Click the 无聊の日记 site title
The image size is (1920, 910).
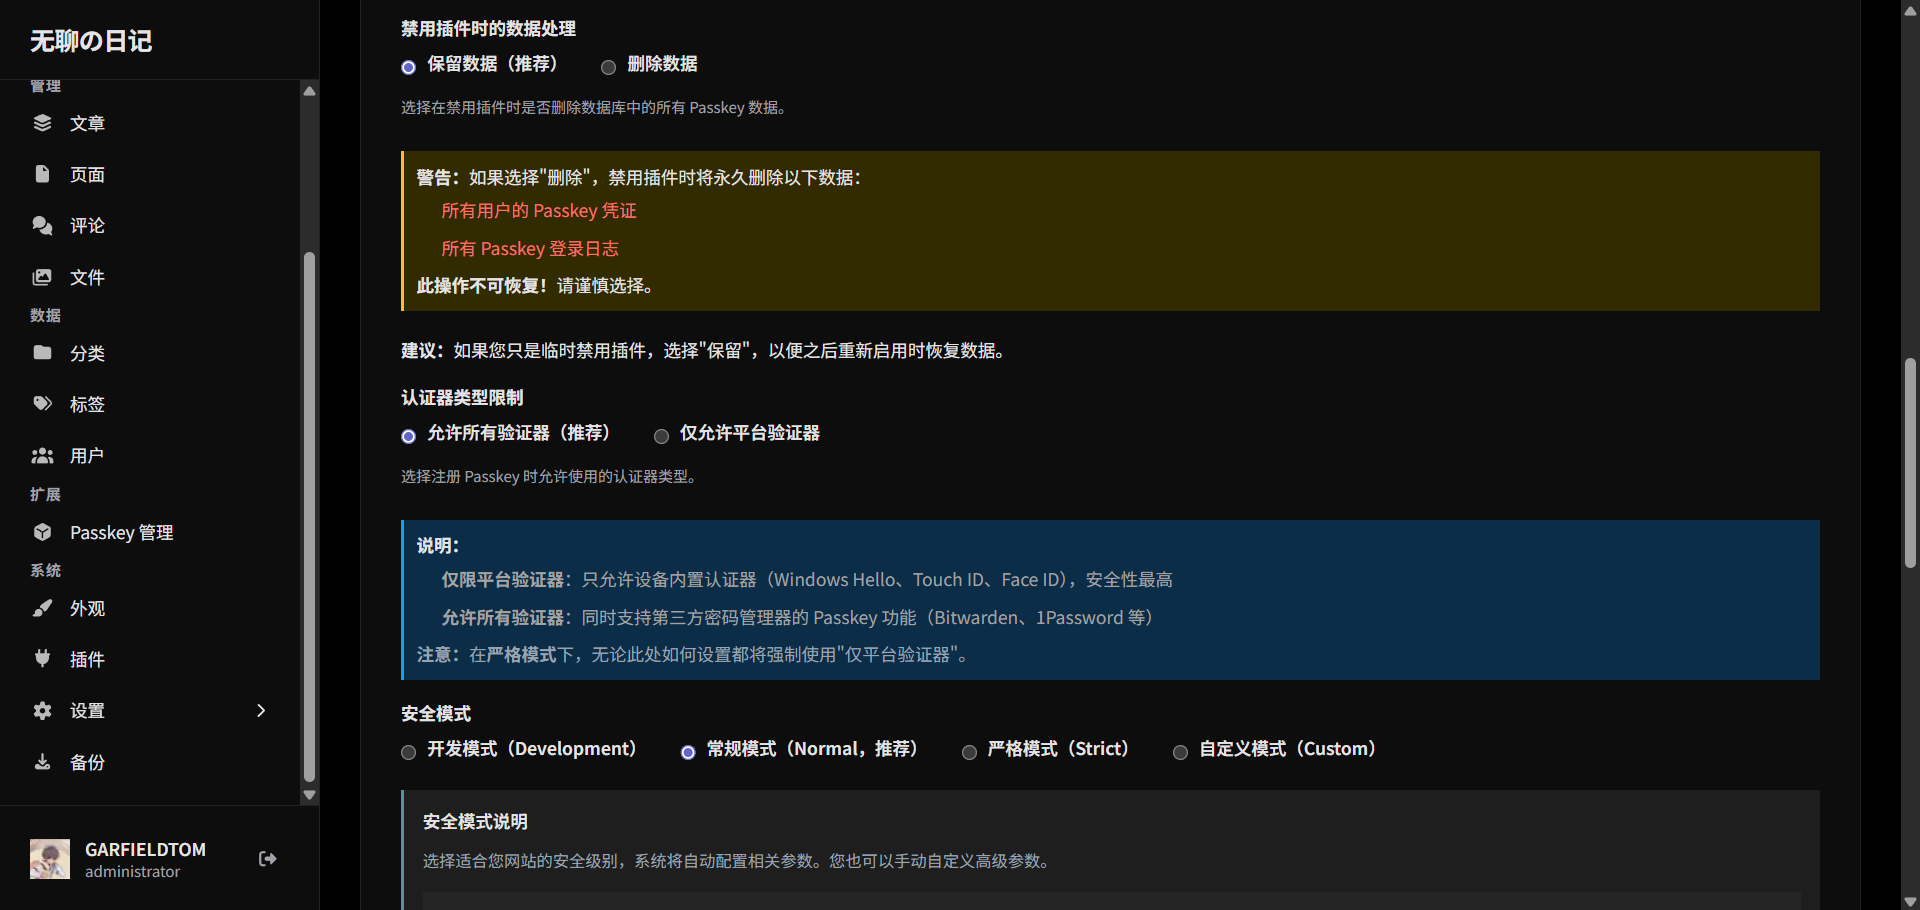click(91, 41)
